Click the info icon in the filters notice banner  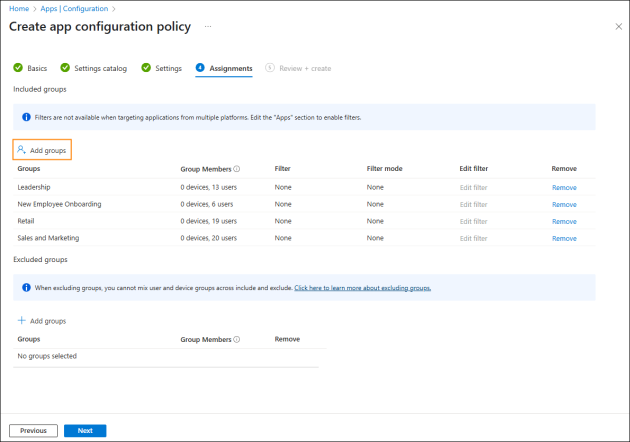point(26,117)
